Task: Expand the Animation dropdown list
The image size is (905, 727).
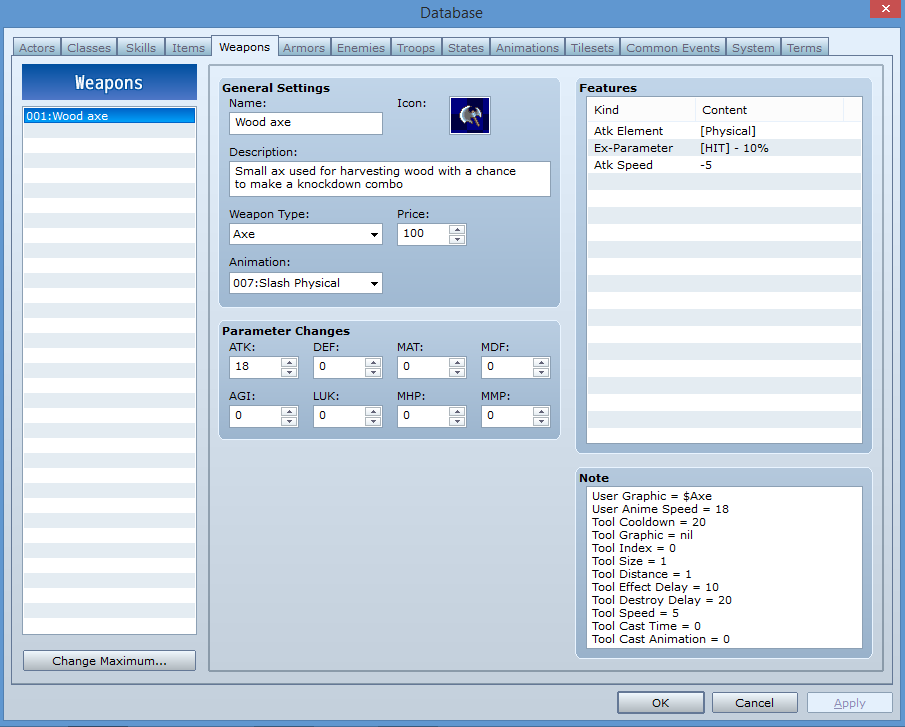Action: click(x=374, y=283)
